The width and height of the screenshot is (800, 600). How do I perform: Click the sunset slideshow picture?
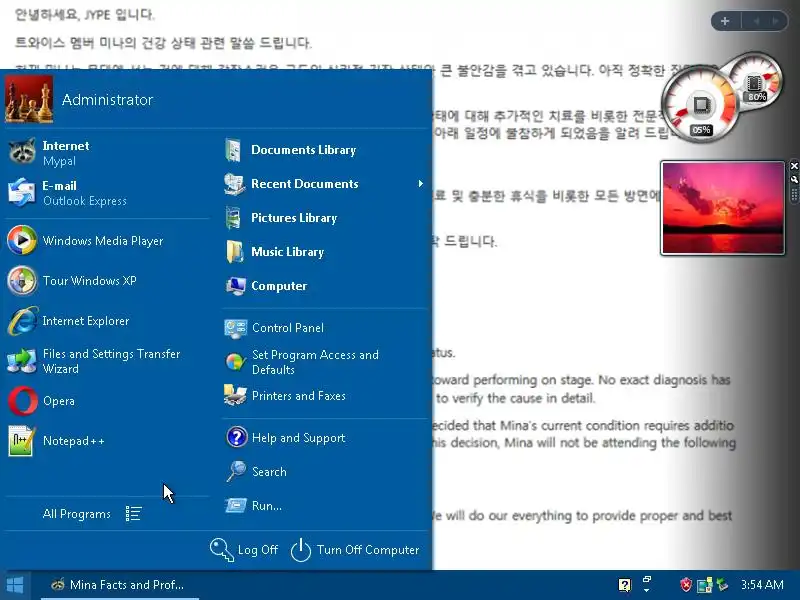point(722,208)
